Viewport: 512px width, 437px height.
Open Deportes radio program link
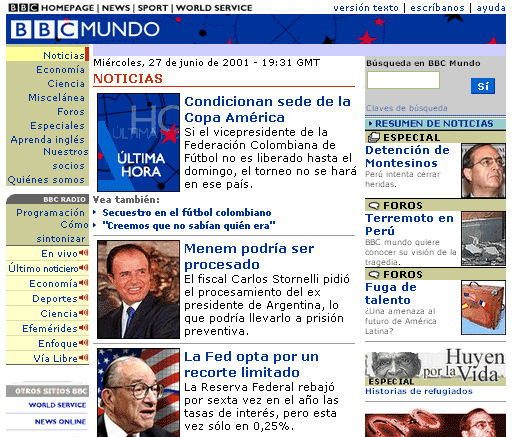click(55, 298)
